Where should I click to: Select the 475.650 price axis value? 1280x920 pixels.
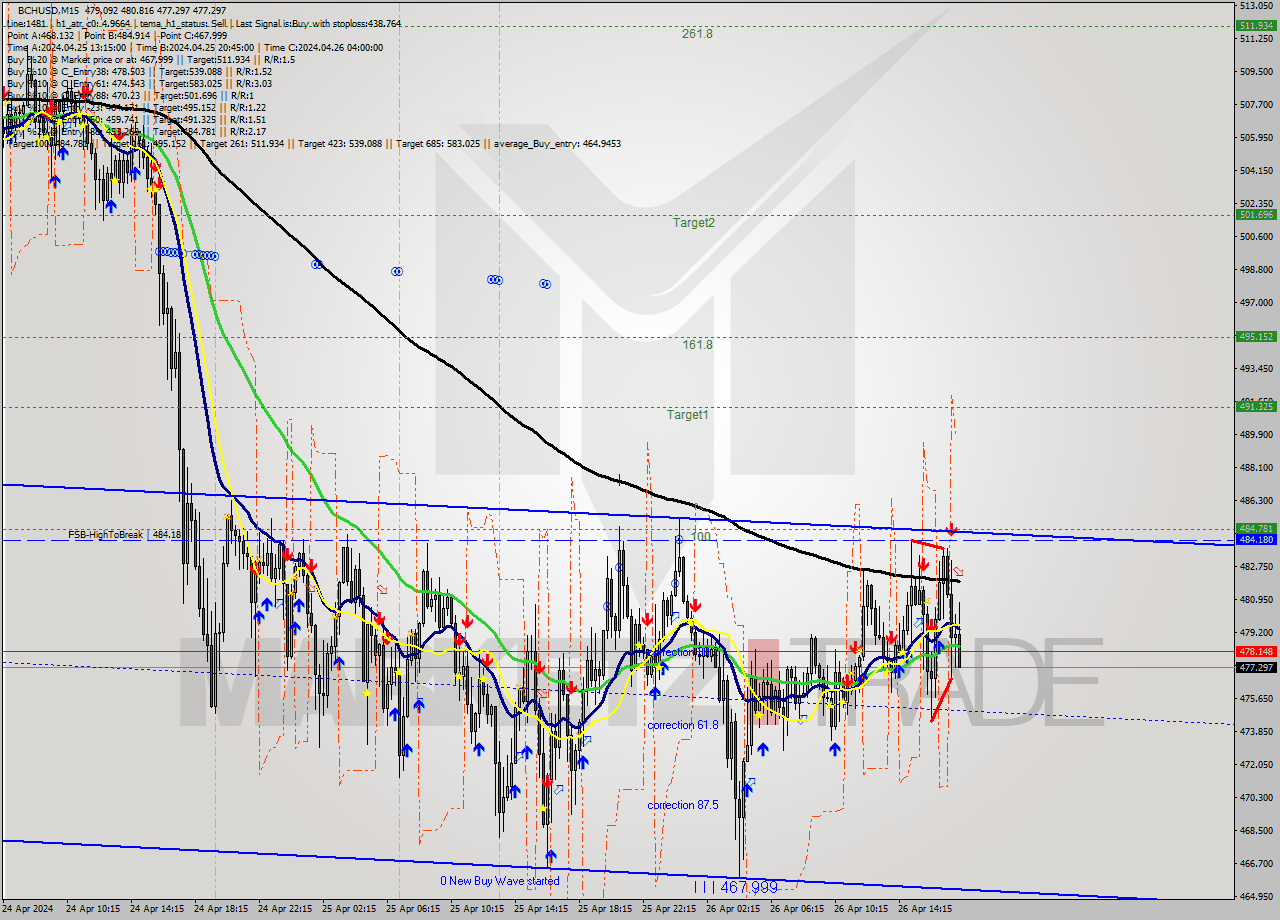[1255, 699]
